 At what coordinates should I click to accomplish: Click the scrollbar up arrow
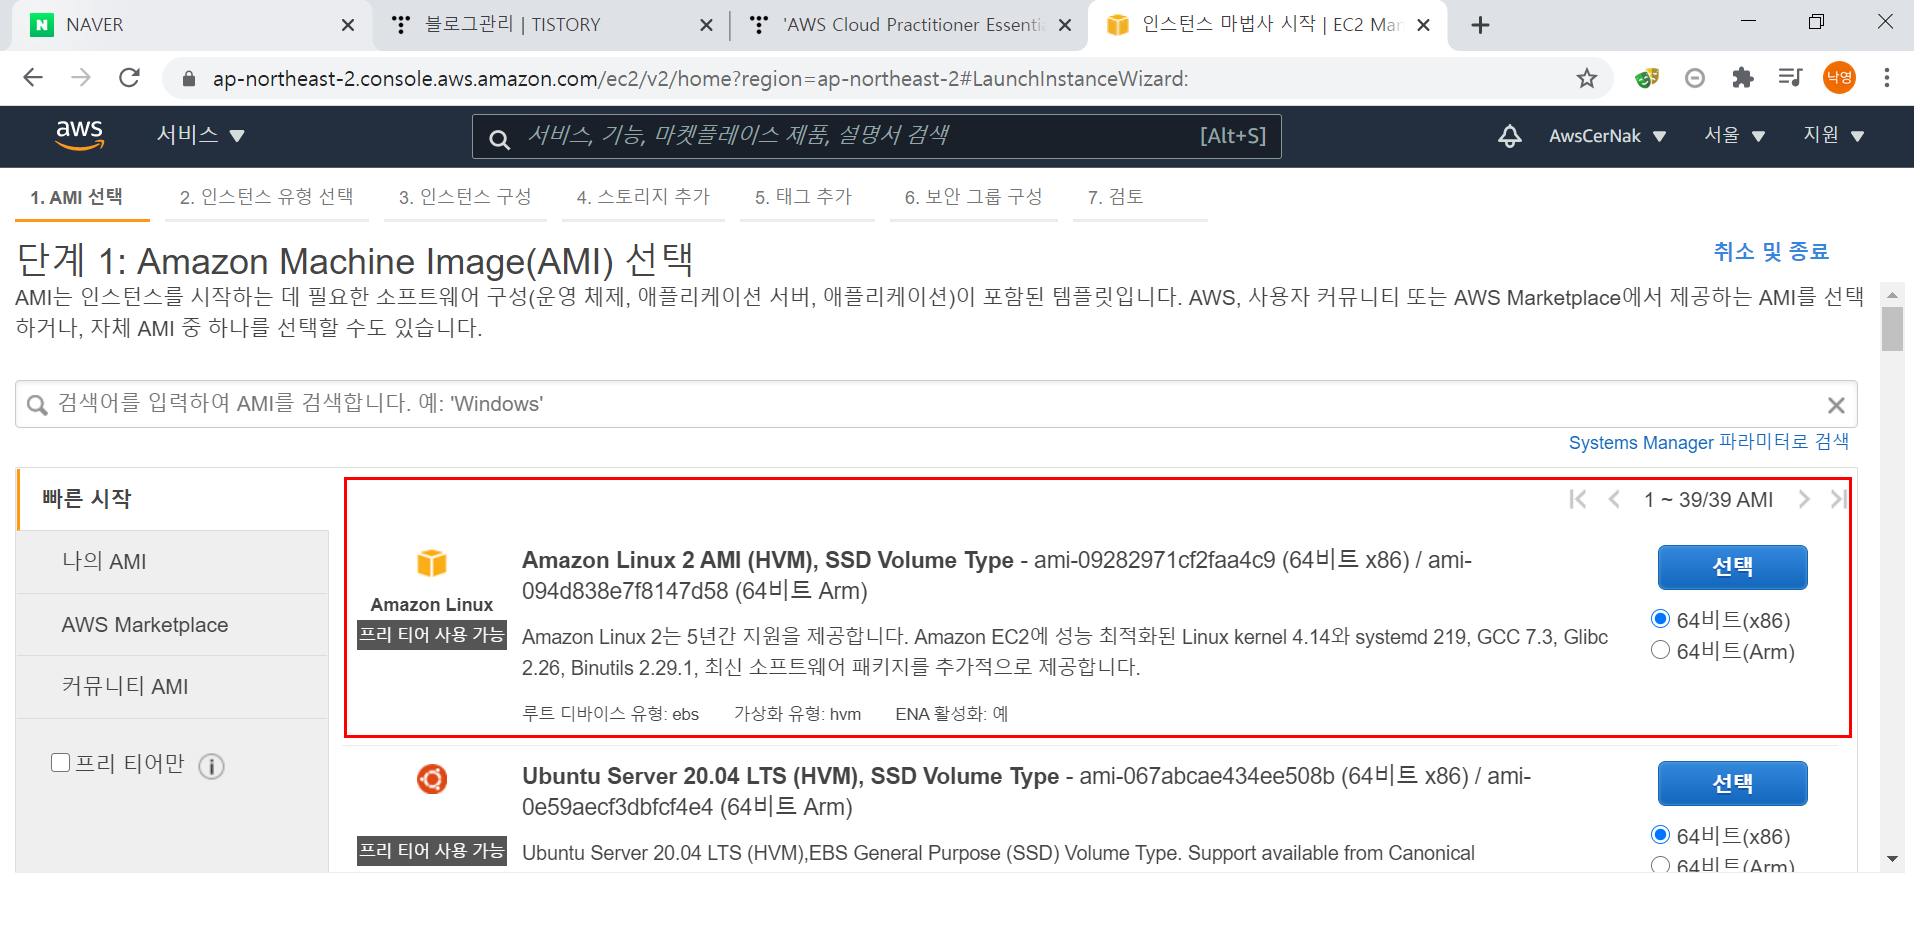(x=1891, y=295)
